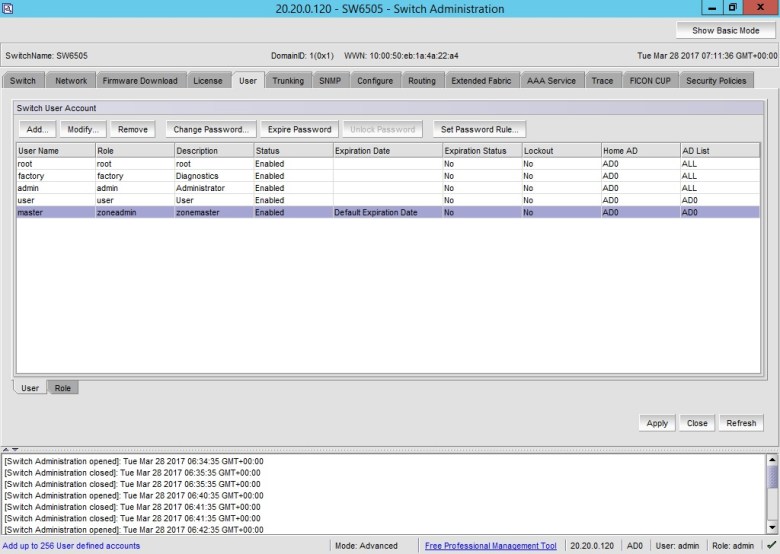Click Change Password... button

(x=210, y=130)
